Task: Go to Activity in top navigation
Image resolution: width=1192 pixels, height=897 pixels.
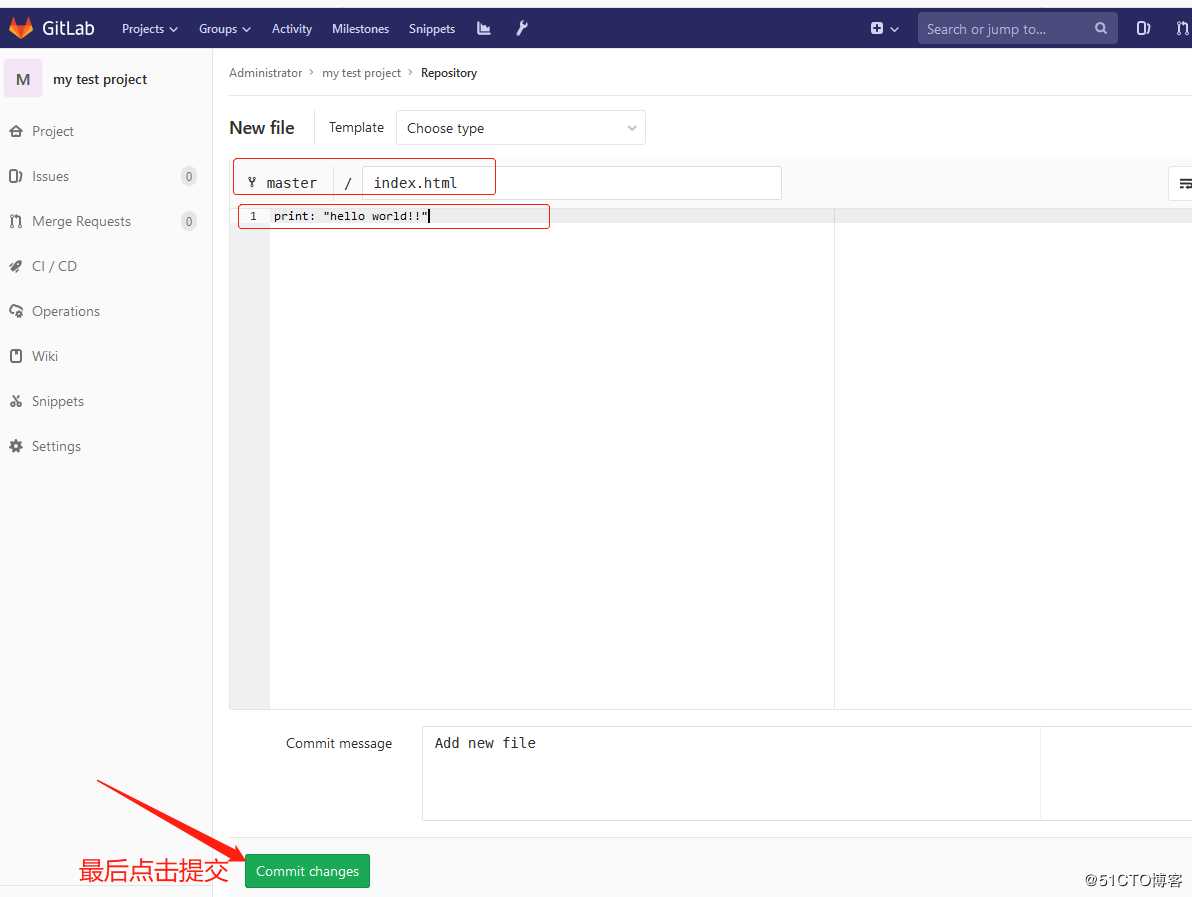Action: click(292, 29)
